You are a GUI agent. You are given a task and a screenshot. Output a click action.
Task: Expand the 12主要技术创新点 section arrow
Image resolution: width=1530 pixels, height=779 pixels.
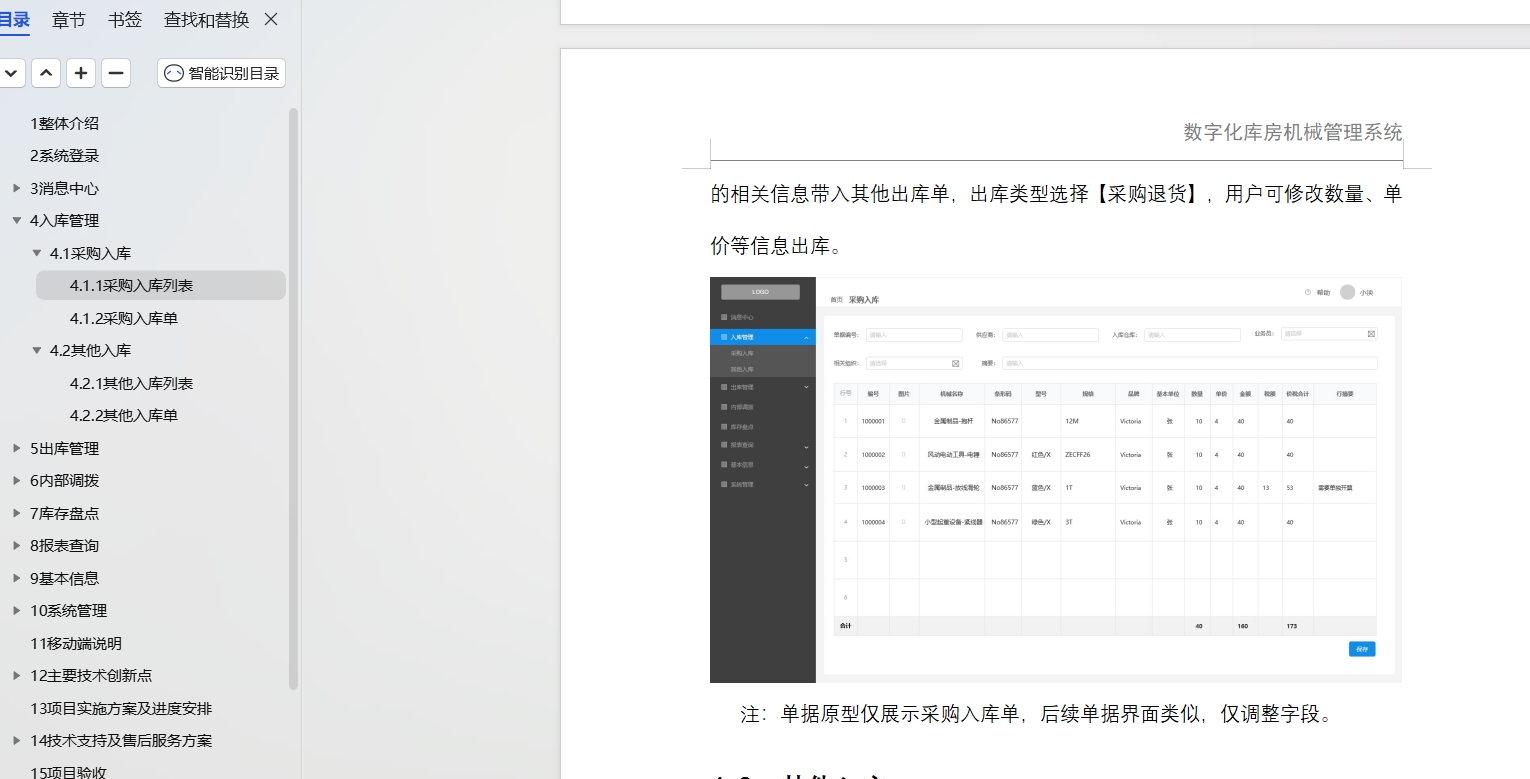tap(16, 676)
